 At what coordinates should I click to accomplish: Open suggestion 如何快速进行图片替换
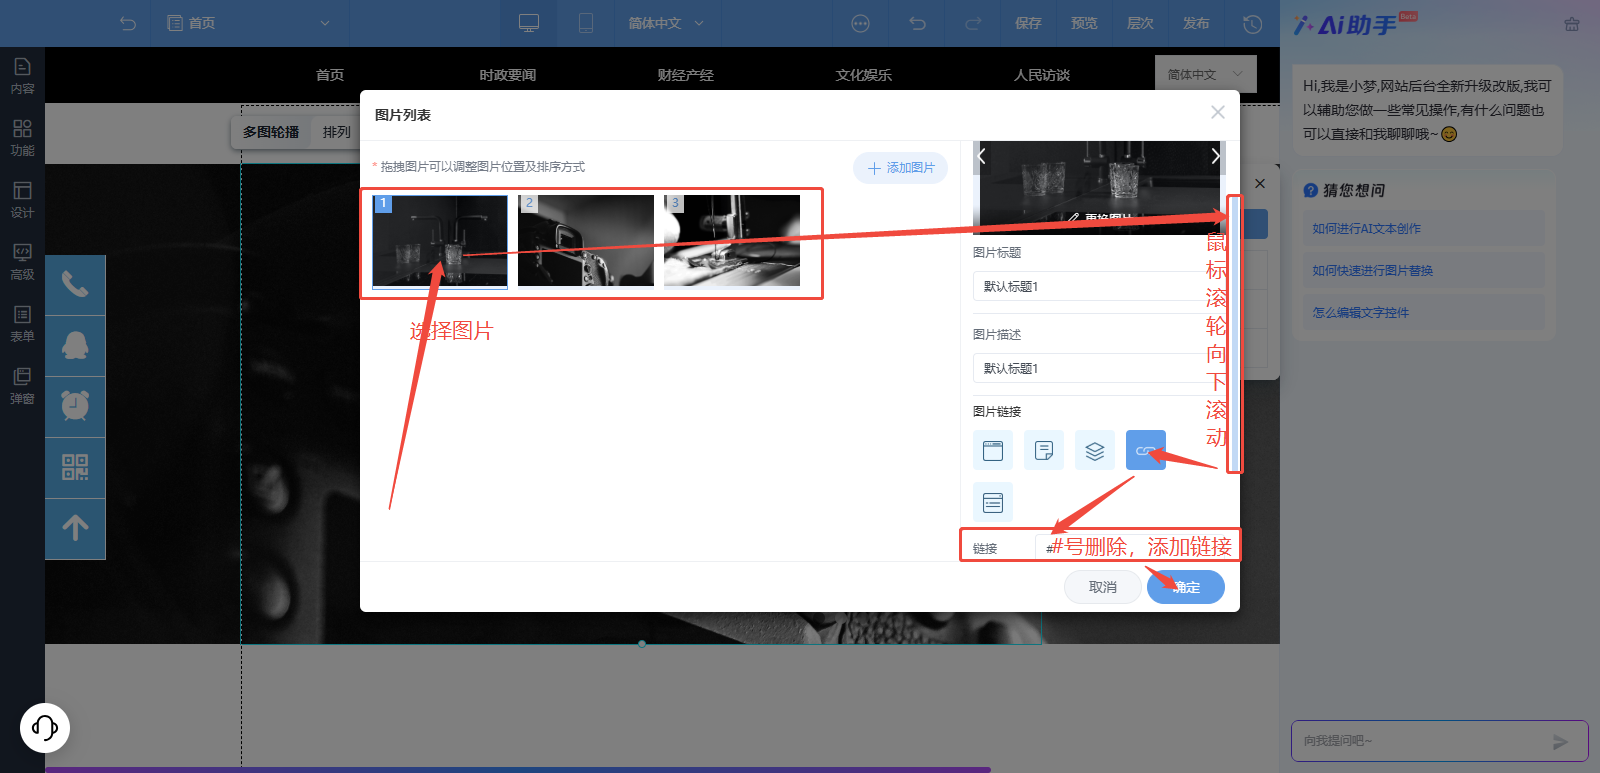[1424, 270]
